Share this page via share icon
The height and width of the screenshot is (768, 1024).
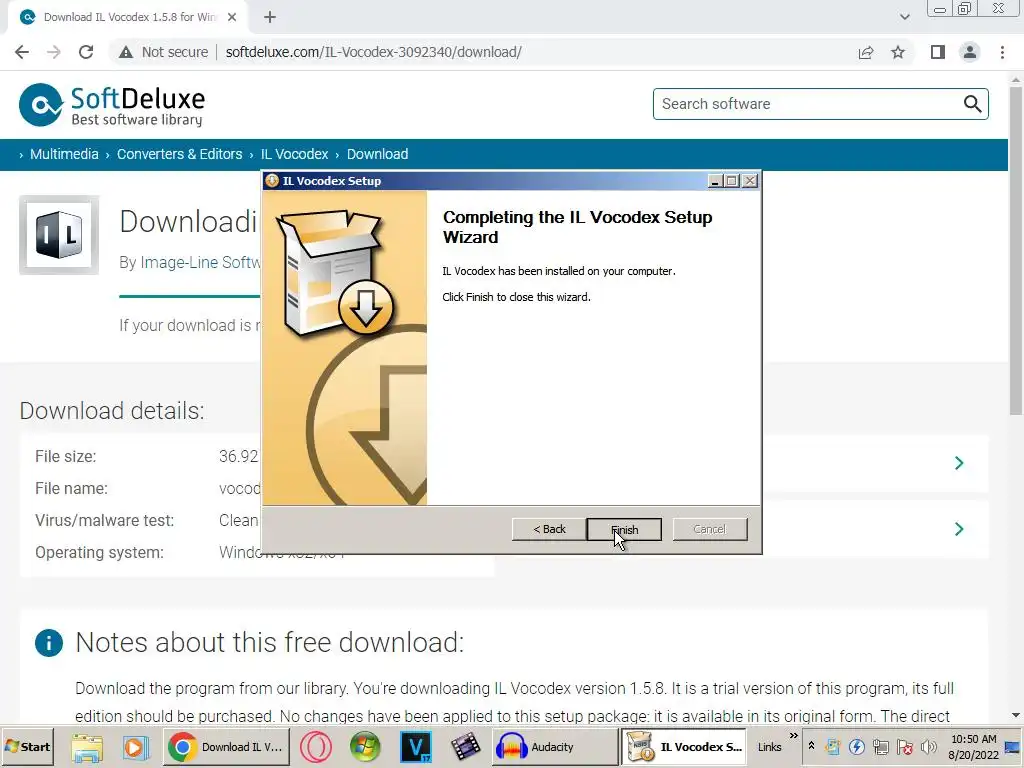tap(866, 52)
